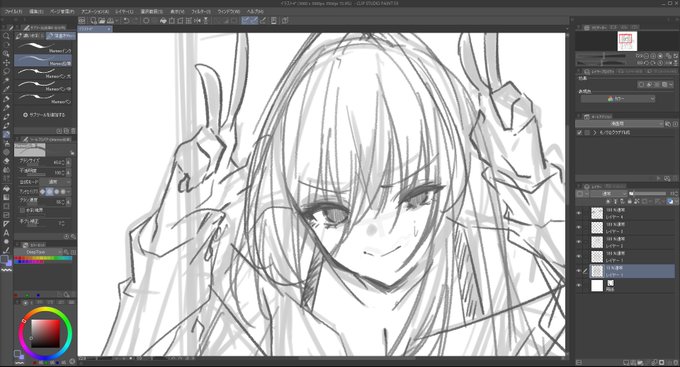Open the カラー expression color dropdown
Image resolution: width=680 pixels, height=367 pixels.
click(x=618, y=99)
